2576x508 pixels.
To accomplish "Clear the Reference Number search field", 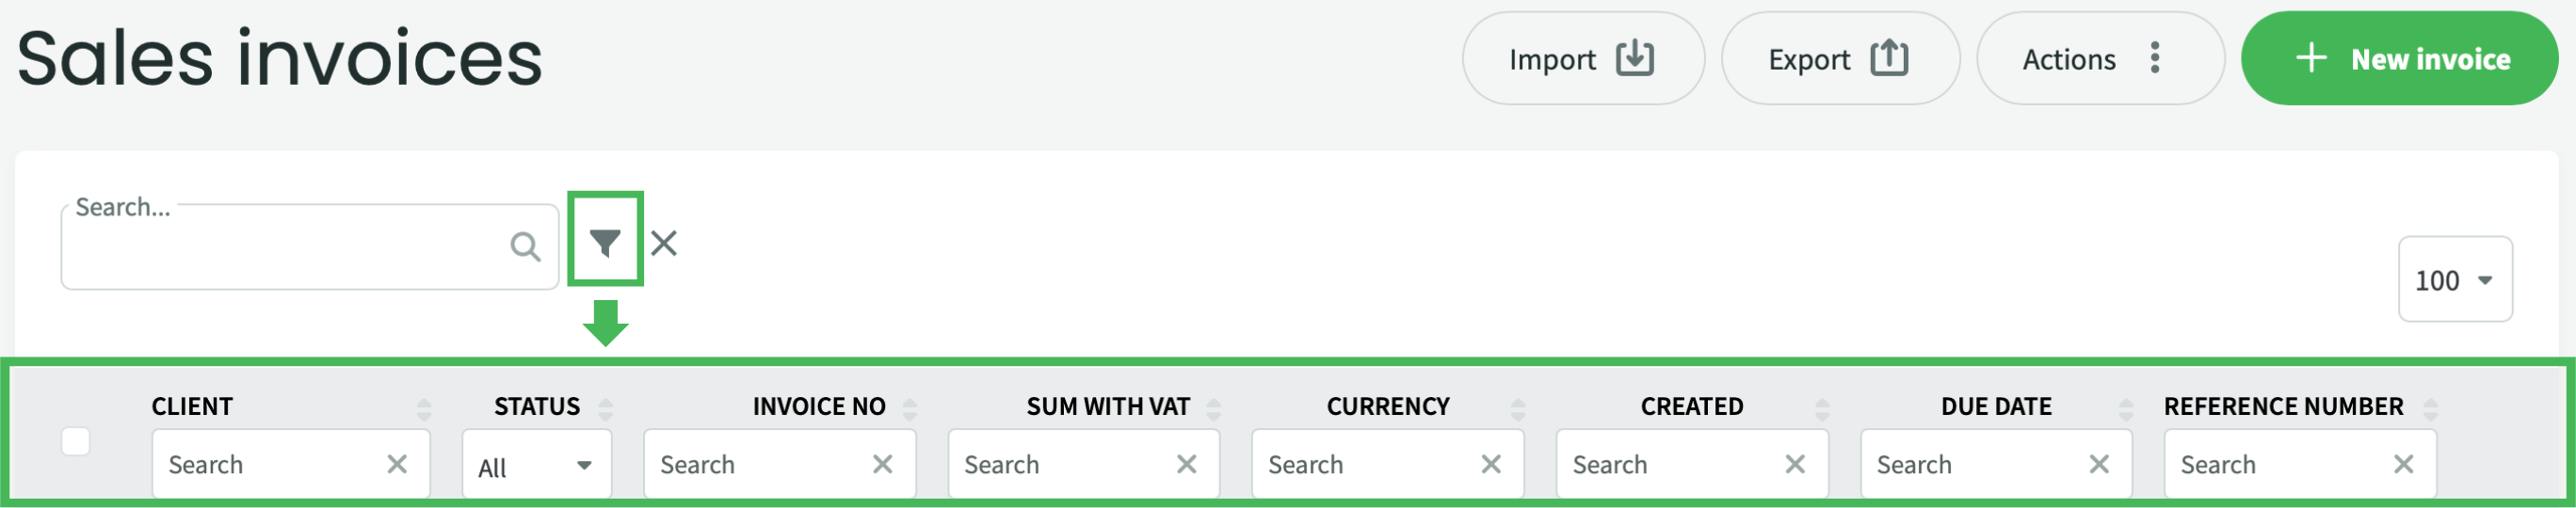I will pyautogui.click(x=2403, y=464).
